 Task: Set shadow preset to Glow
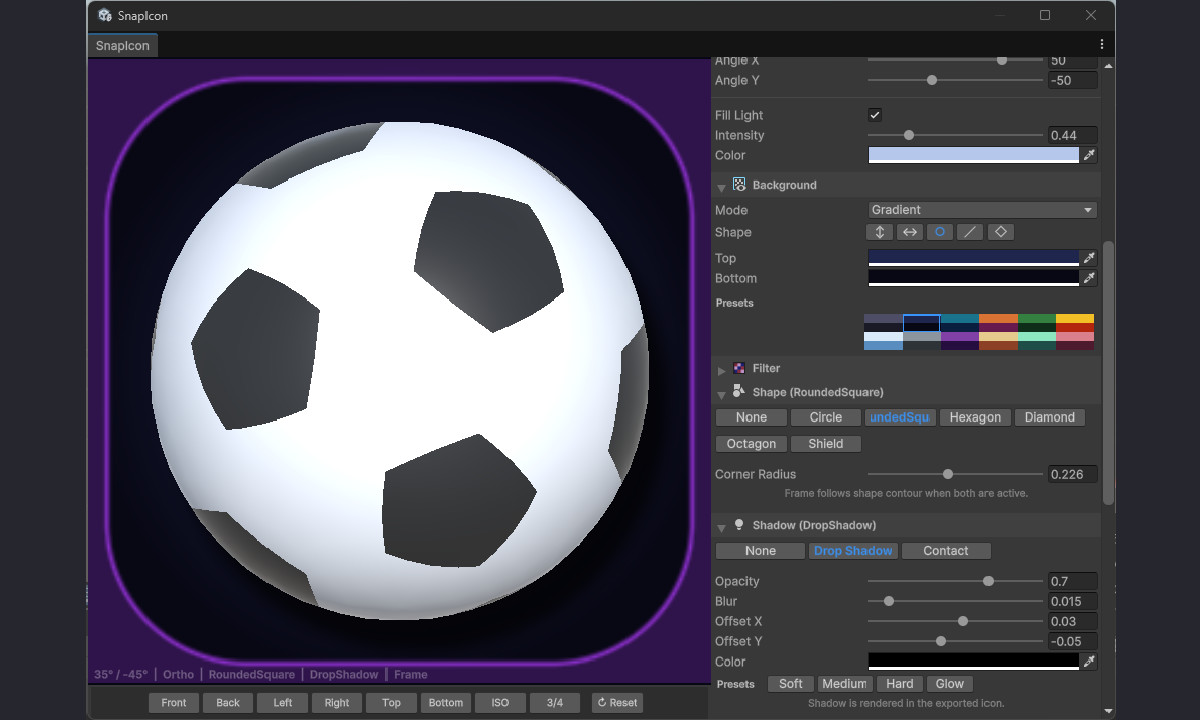point(949,683)
